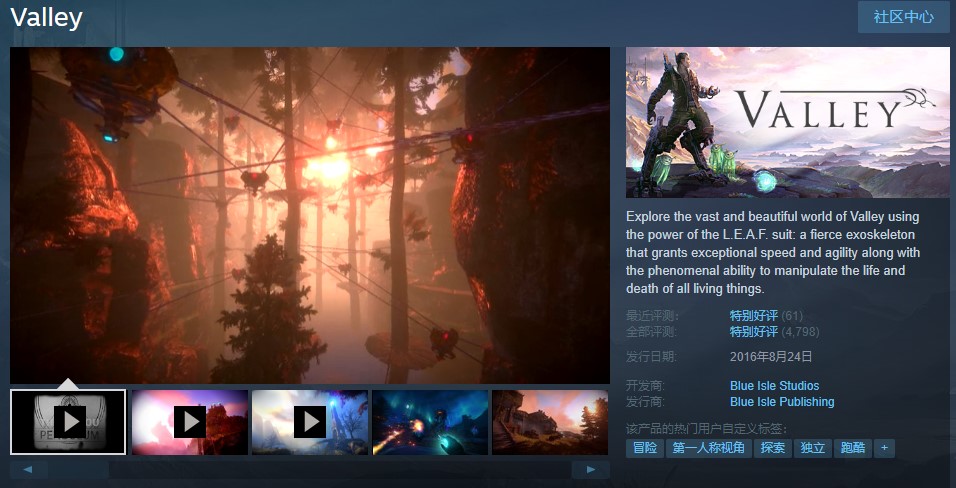
Task: Click the thumbnail strip scrollbar handle
Action: [x=79, y=470]
